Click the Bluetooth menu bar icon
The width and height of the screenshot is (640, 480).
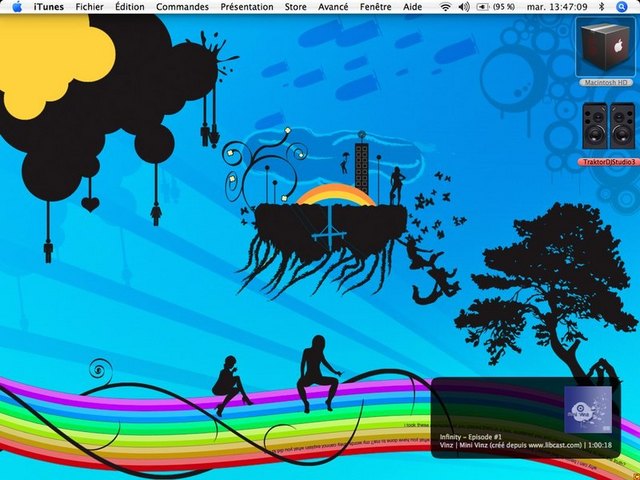[601, 7]
